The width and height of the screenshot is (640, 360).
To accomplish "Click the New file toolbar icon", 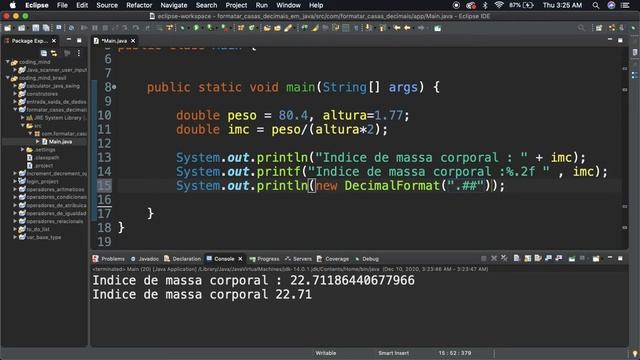I will point(7,28).
